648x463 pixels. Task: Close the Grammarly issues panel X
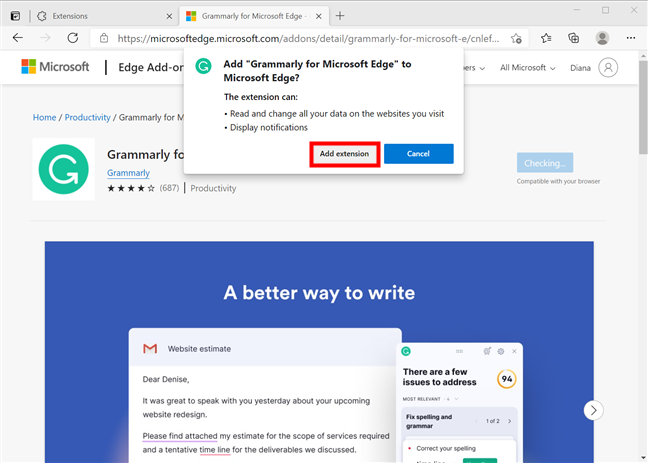(x=514, y=351)
